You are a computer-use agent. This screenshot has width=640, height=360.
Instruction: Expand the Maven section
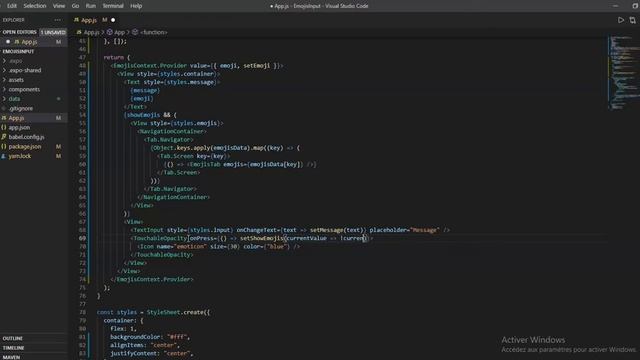[x=11, y=357]
